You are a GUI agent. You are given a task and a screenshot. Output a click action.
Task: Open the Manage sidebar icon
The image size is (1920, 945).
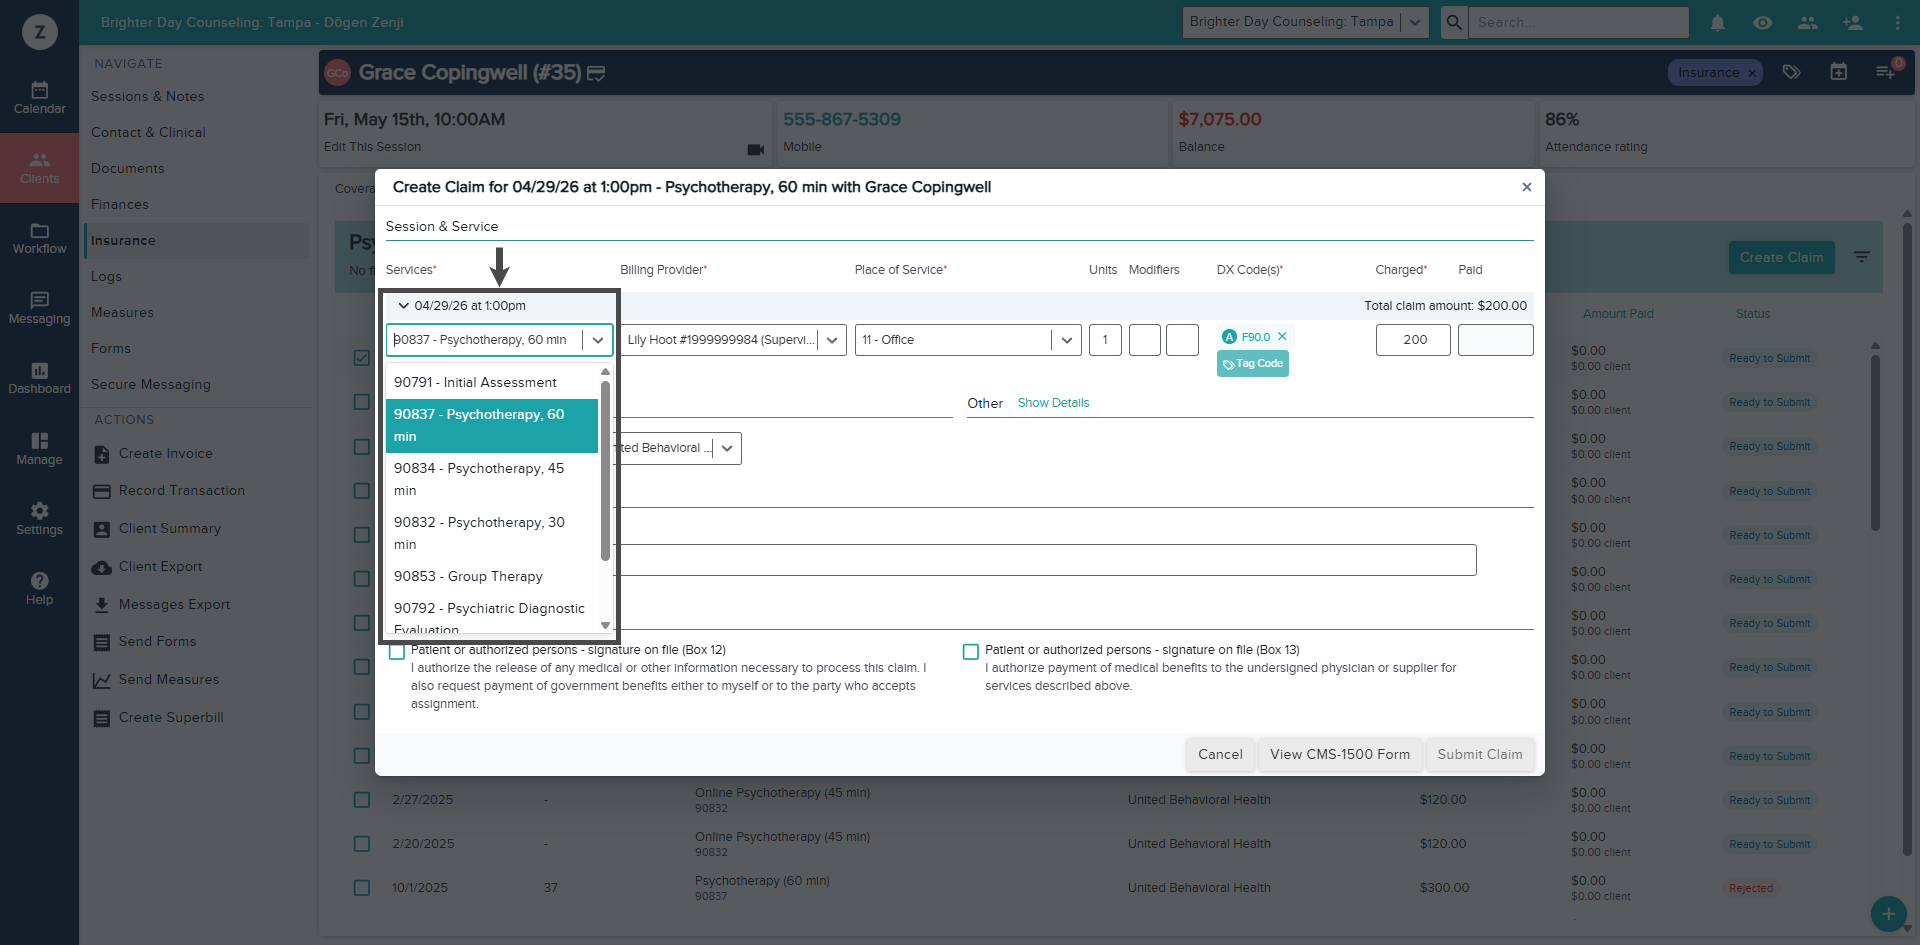click(39, 449)
